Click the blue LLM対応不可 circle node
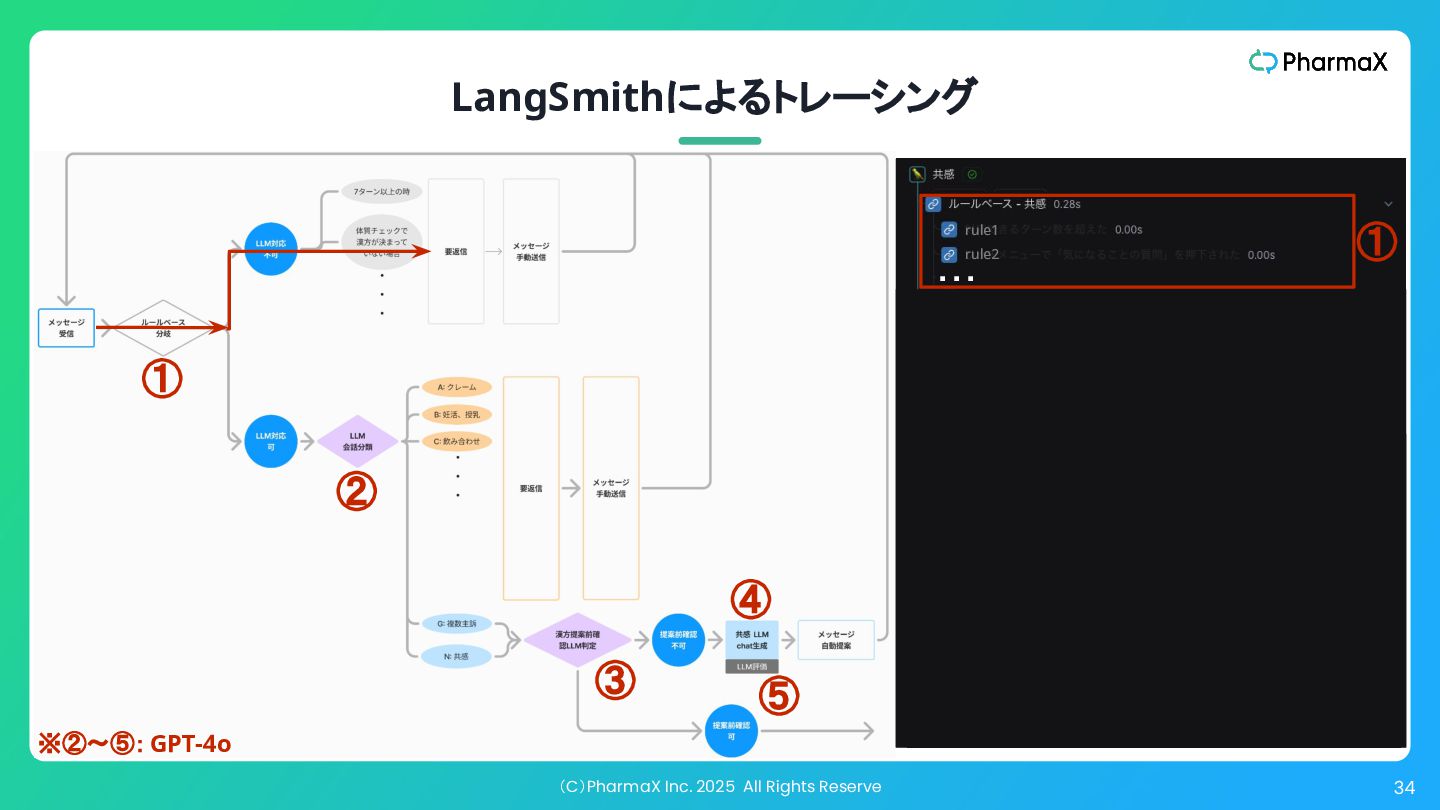Image resolution: width=1440 pixels, height=810 pixels. pos(271,249)
